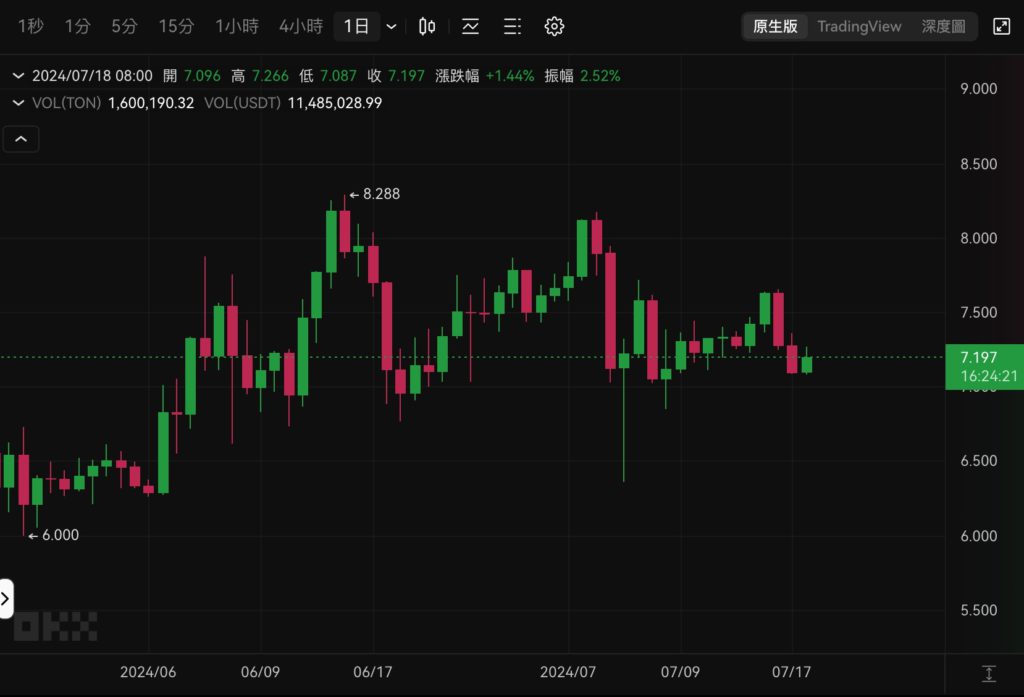The height and width of the screenshot is (697, 1024).
Task: Select the 4小時 timeframe
Action: click(x=300, y=26)
